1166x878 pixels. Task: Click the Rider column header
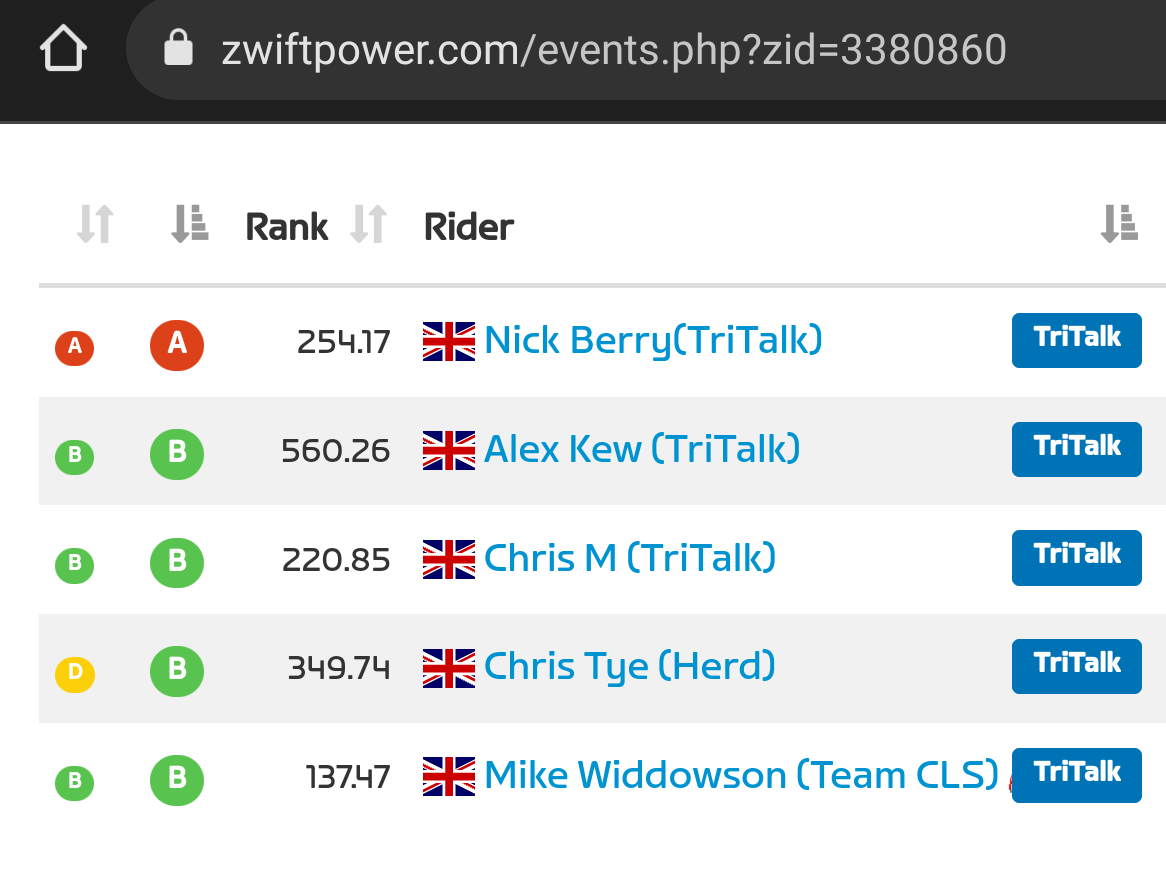tap(468, 227)
